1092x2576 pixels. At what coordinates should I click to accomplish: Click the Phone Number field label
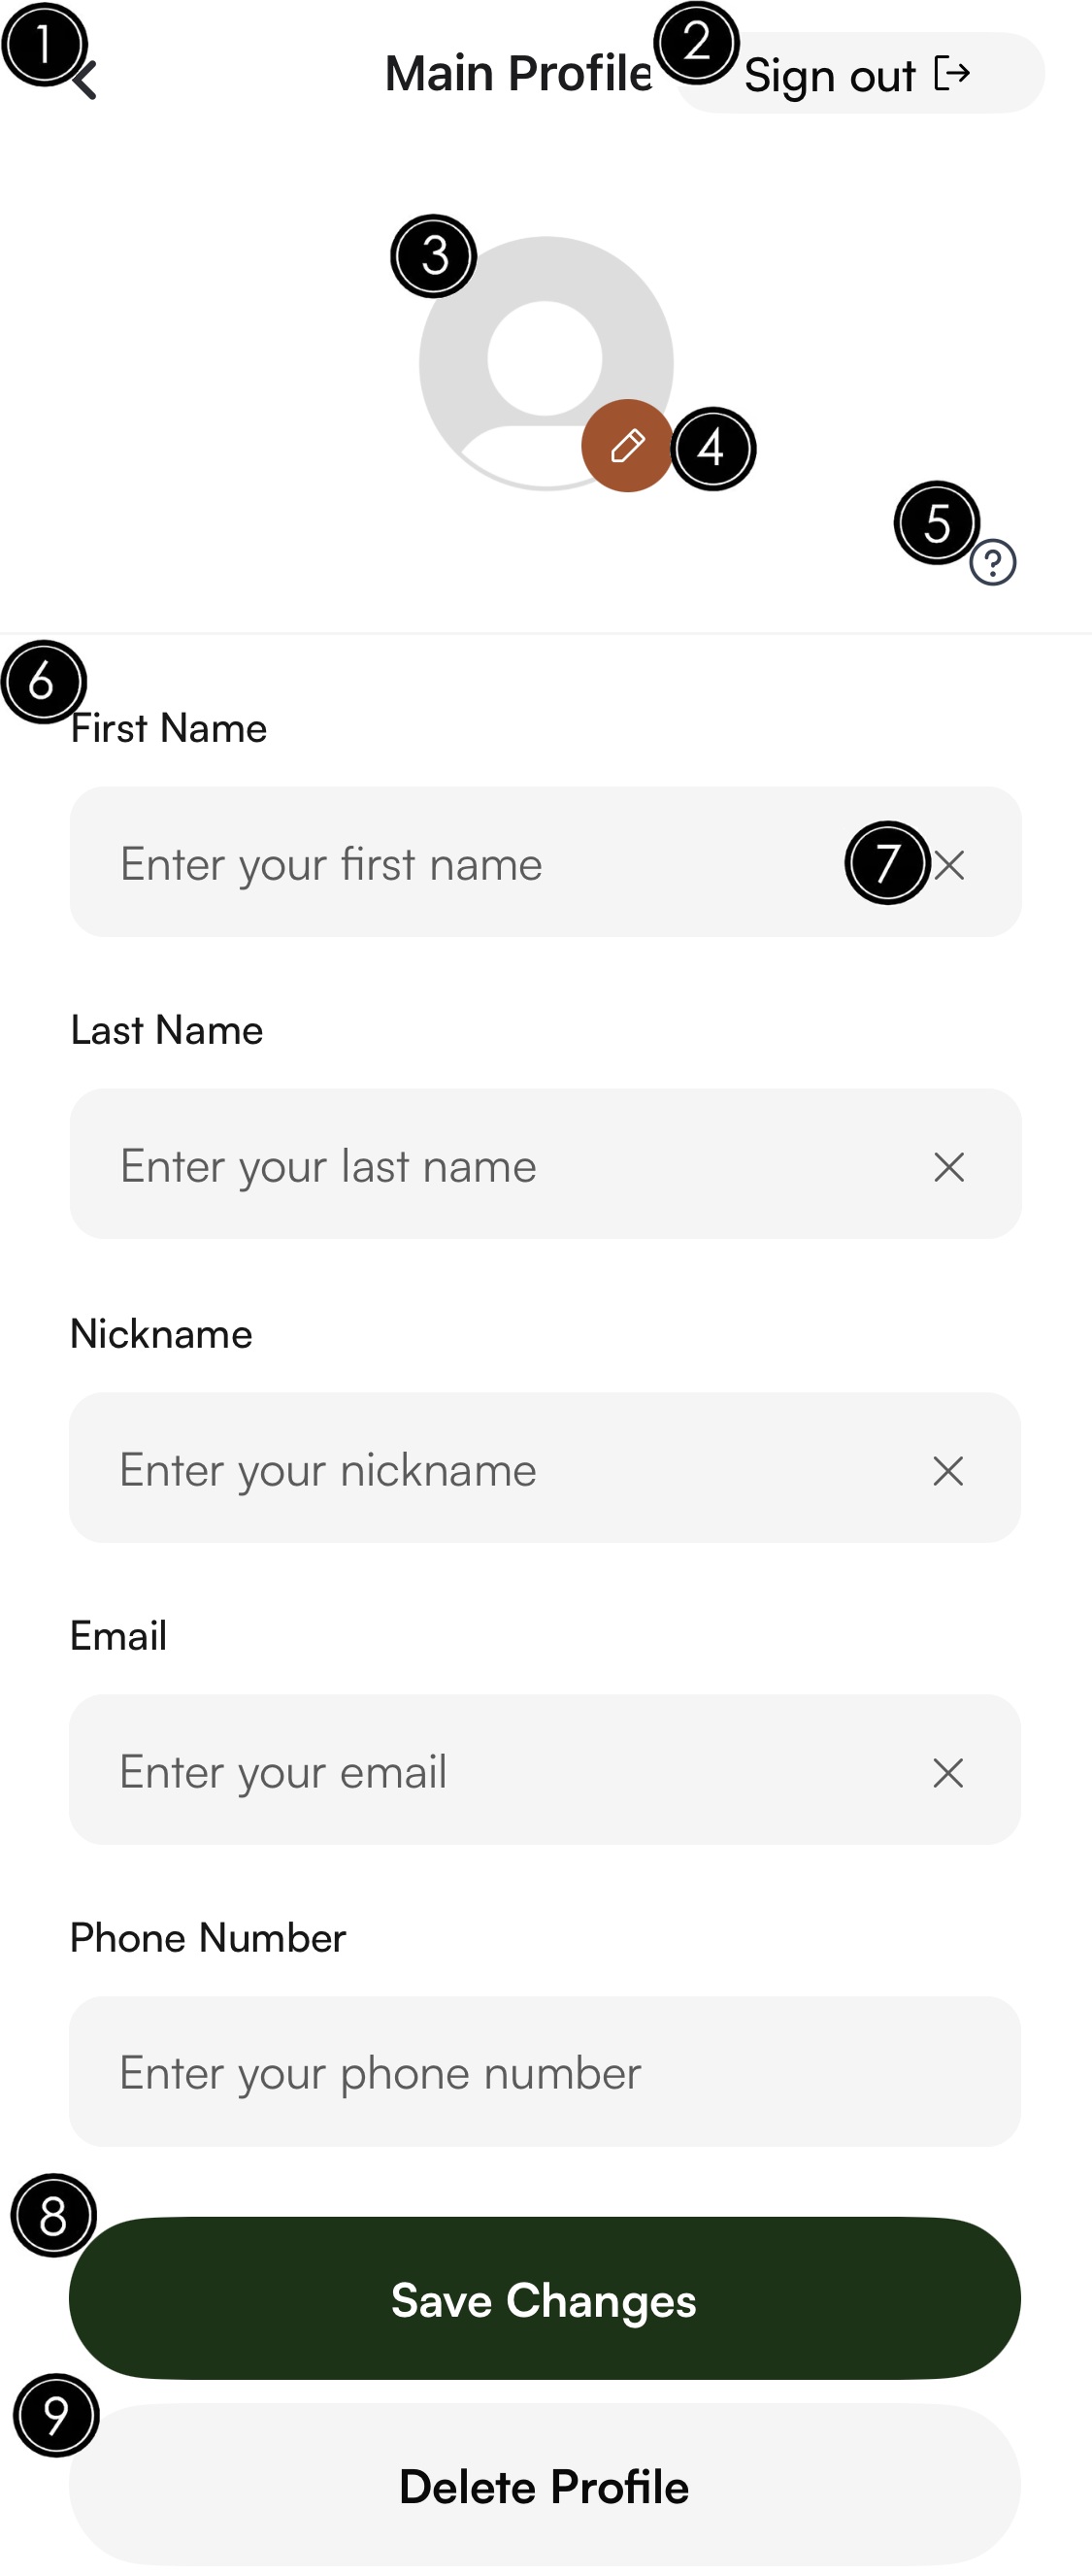point(208,1938)
